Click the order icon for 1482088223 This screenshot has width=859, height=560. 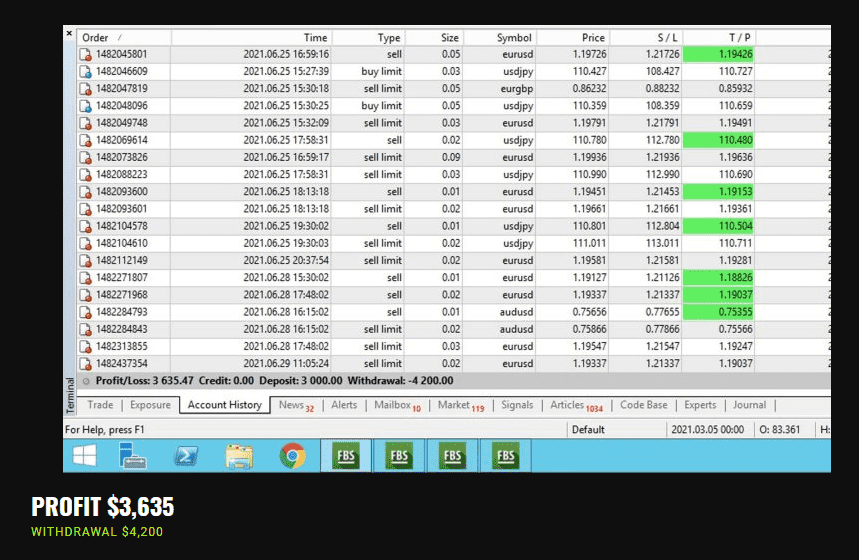pyautogui.click(x=85, y=175)
